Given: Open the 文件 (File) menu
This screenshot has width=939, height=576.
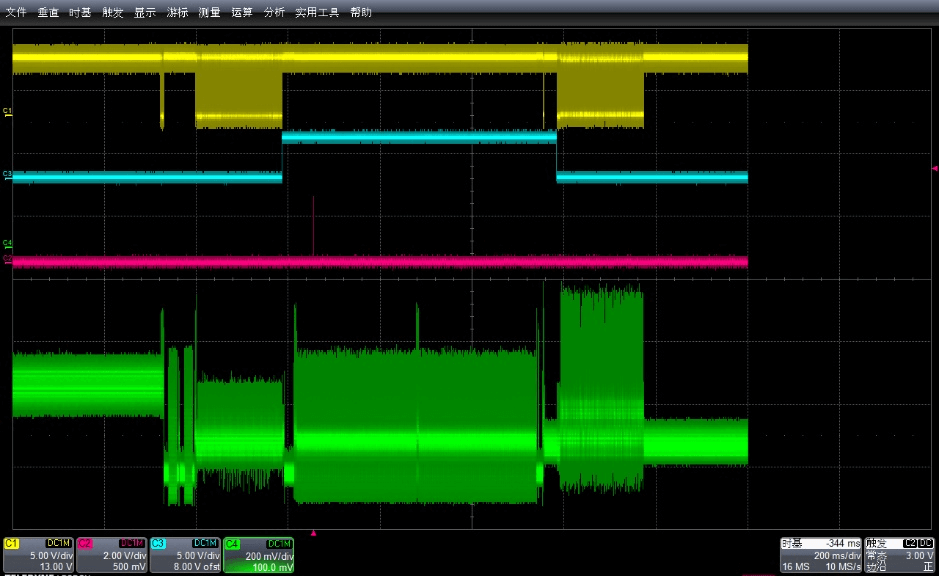Looking at the screenshot, I should [x=16, y=13].
